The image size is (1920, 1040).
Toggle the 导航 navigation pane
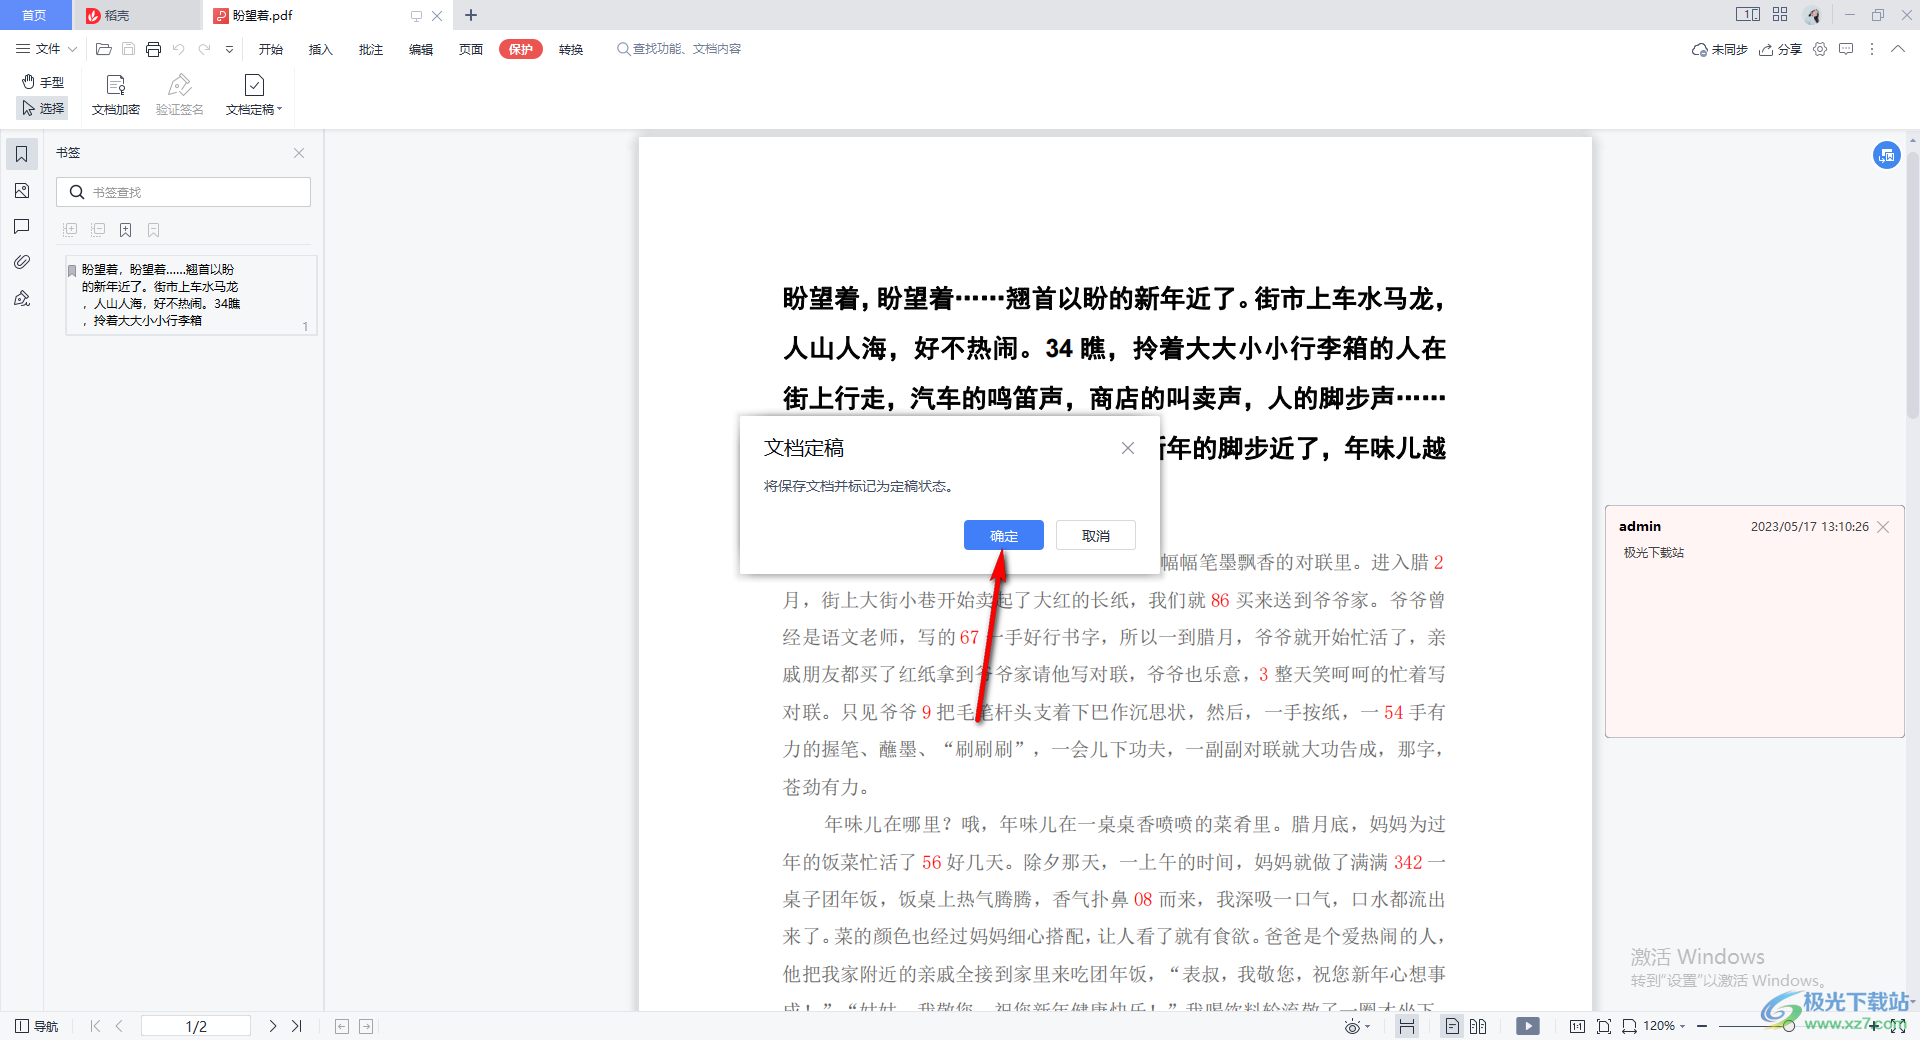37,1026
